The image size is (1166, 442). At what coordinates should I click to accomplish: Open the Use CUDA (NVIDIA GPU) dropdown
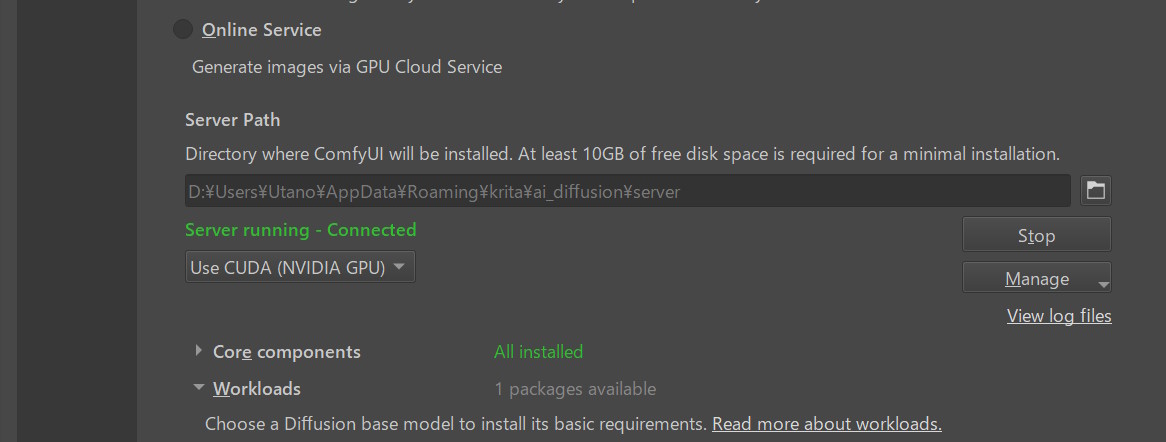(300, 267)
